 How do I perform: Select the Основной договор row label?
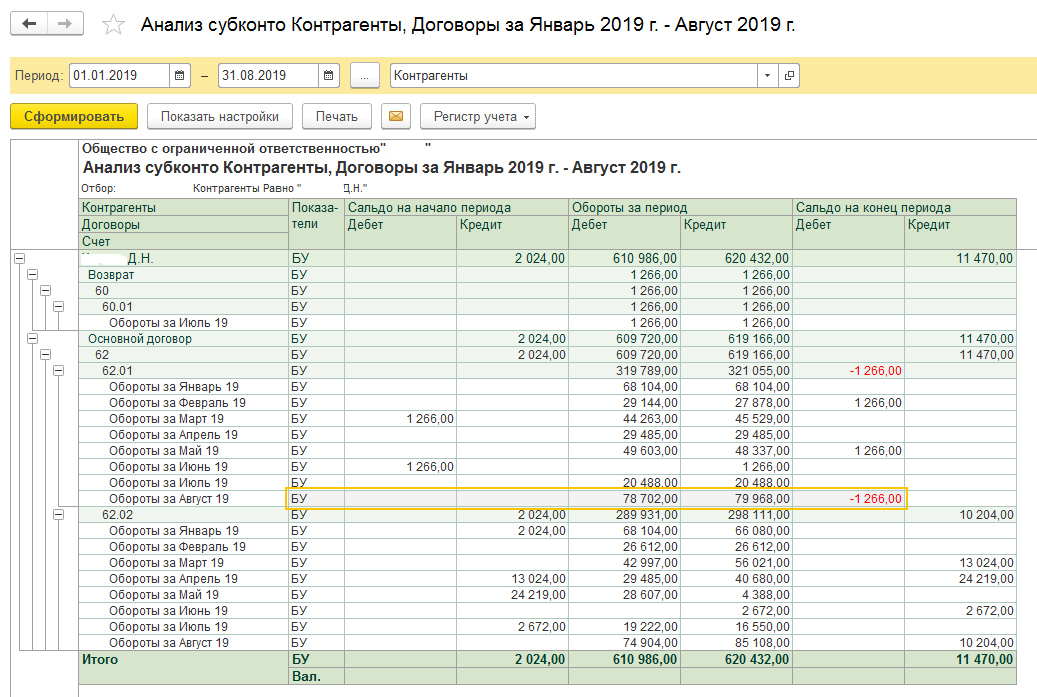pyautogui.click(x=140, y=339)
